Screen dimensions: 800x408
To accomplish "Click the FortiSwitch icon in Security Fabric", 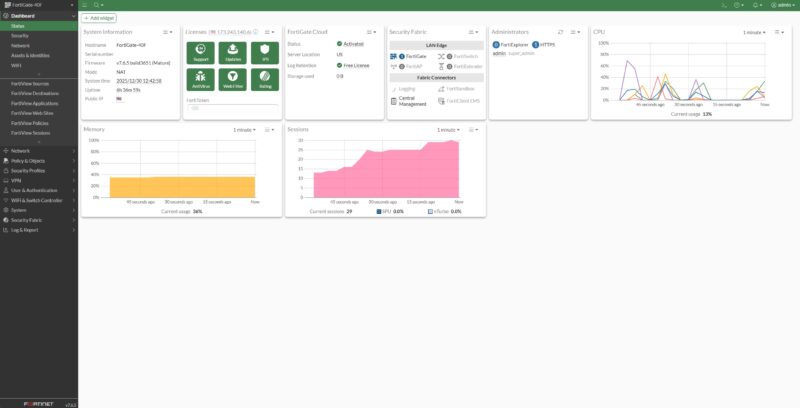I will pos(441,56).
